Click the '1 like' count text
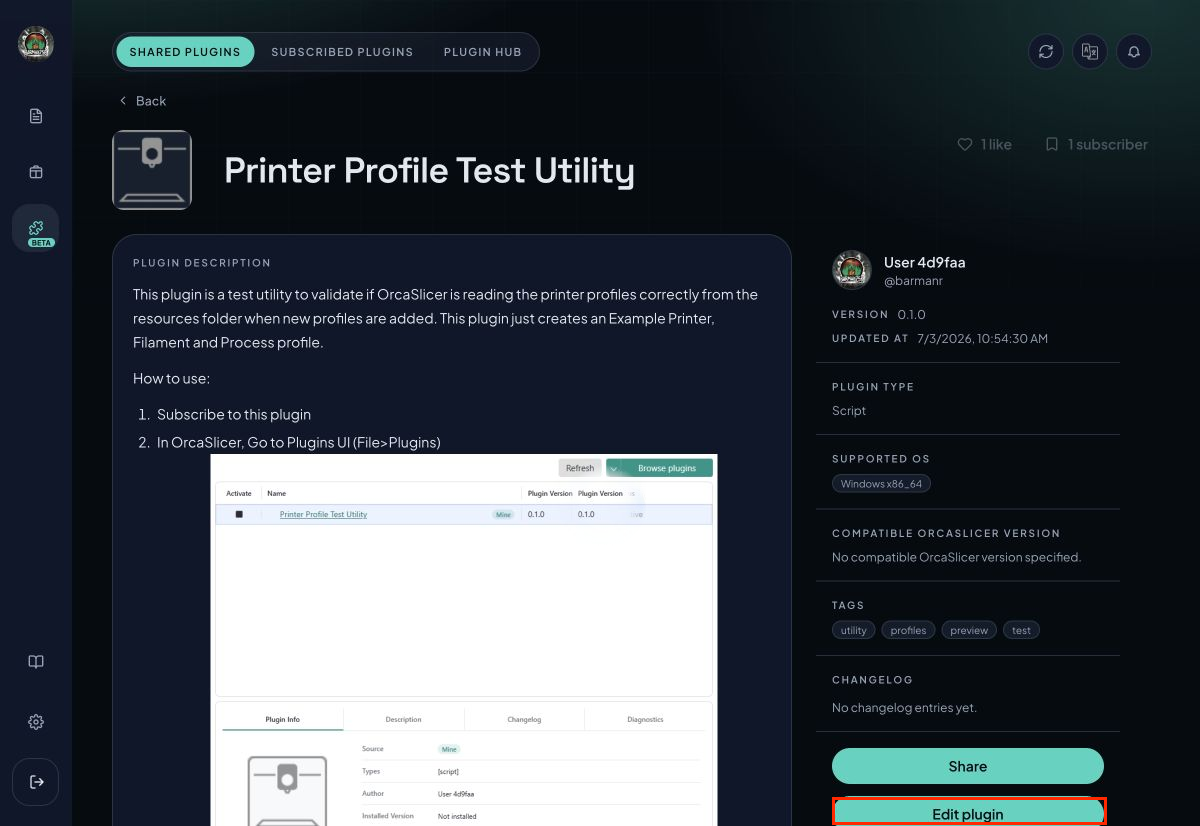Screen dimensions: 1200x826 (x=996, y=144)
